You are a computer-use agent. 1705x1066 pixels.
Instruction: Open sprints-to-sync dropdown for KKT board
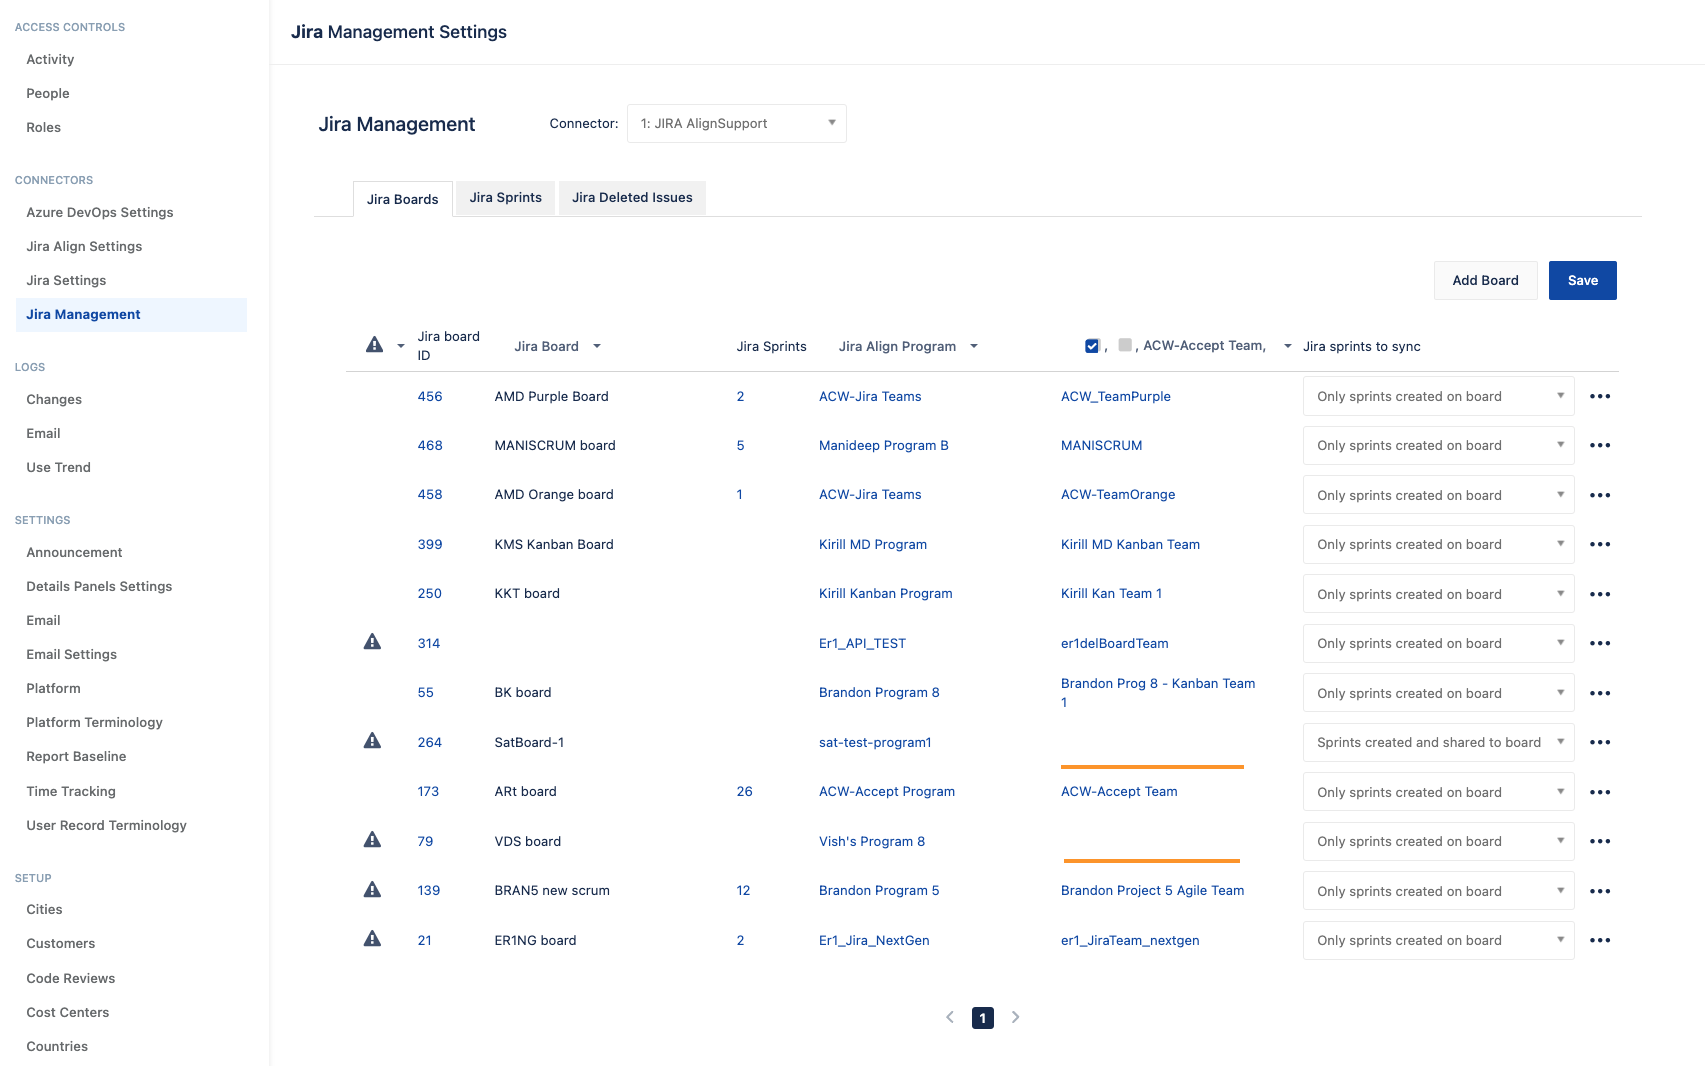1439,594
